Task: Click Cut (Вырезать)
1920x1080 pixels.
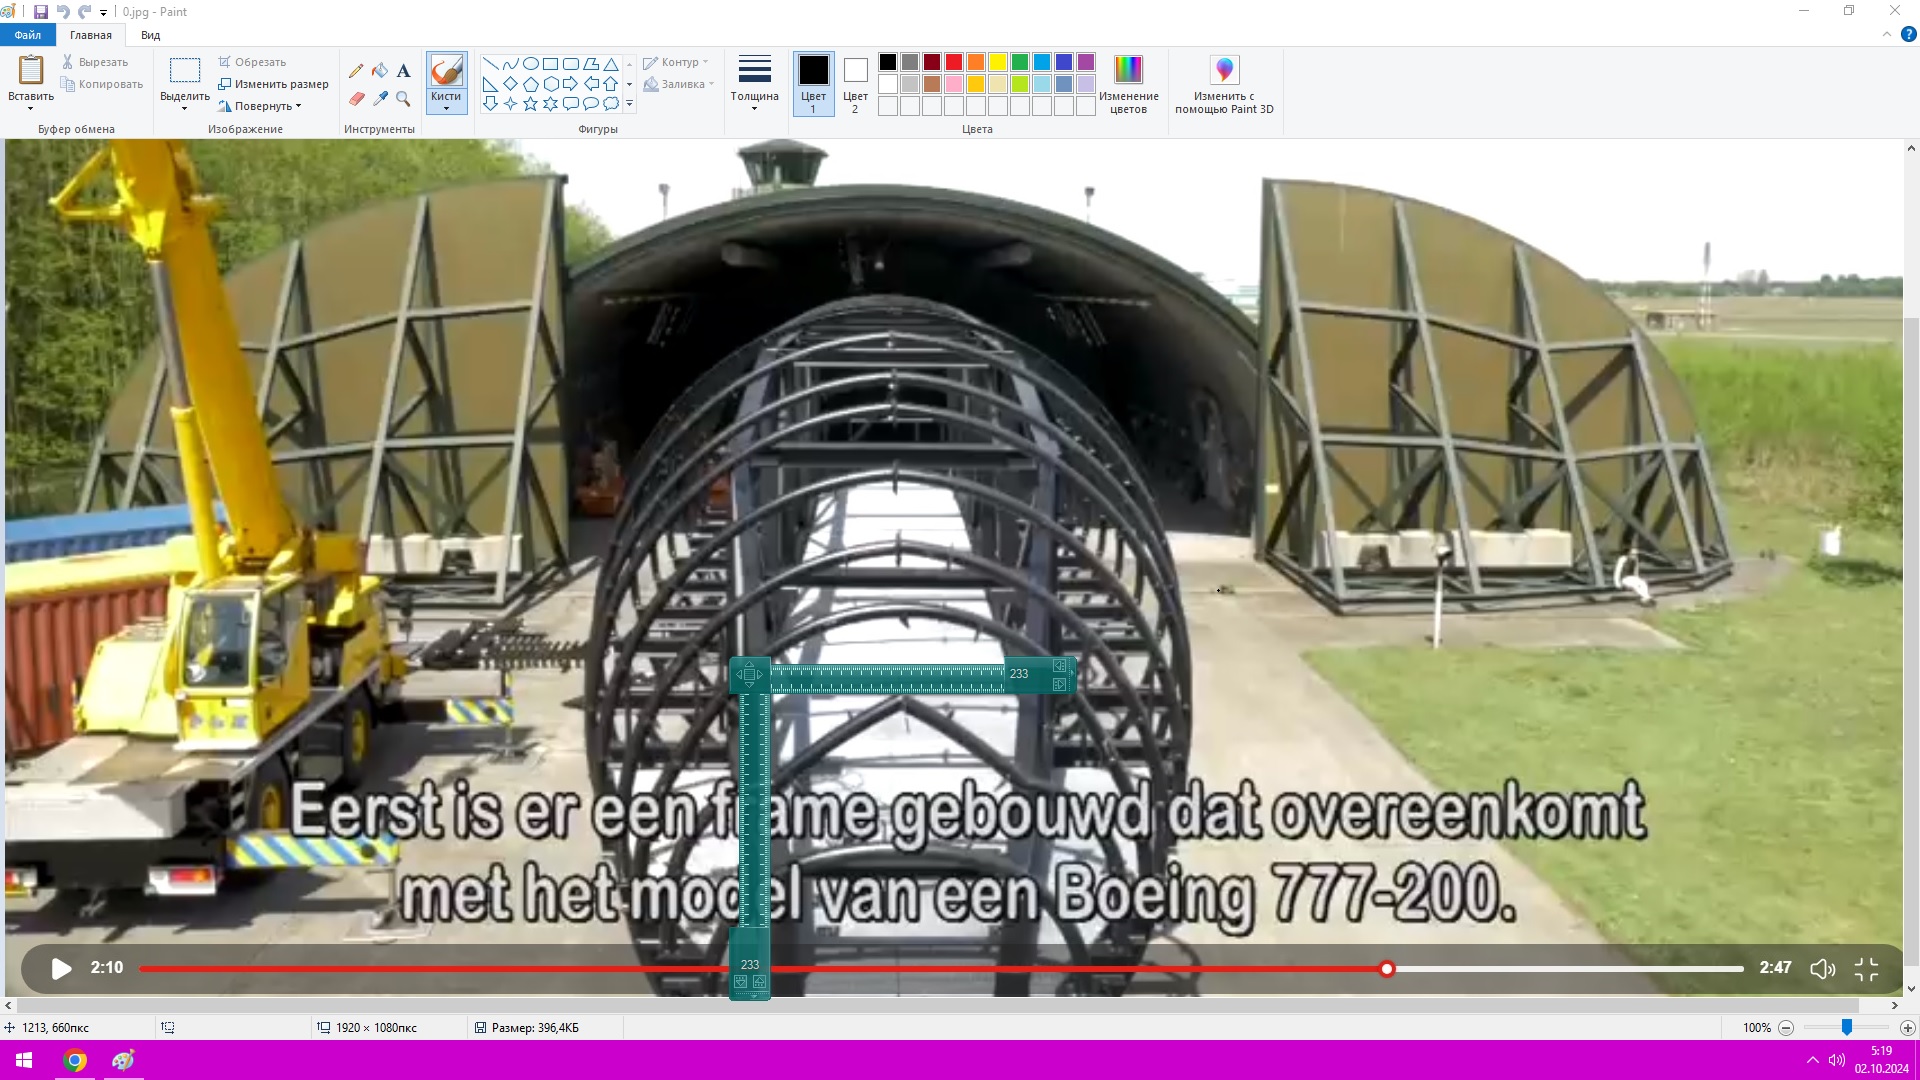Action: pos(95,62)
